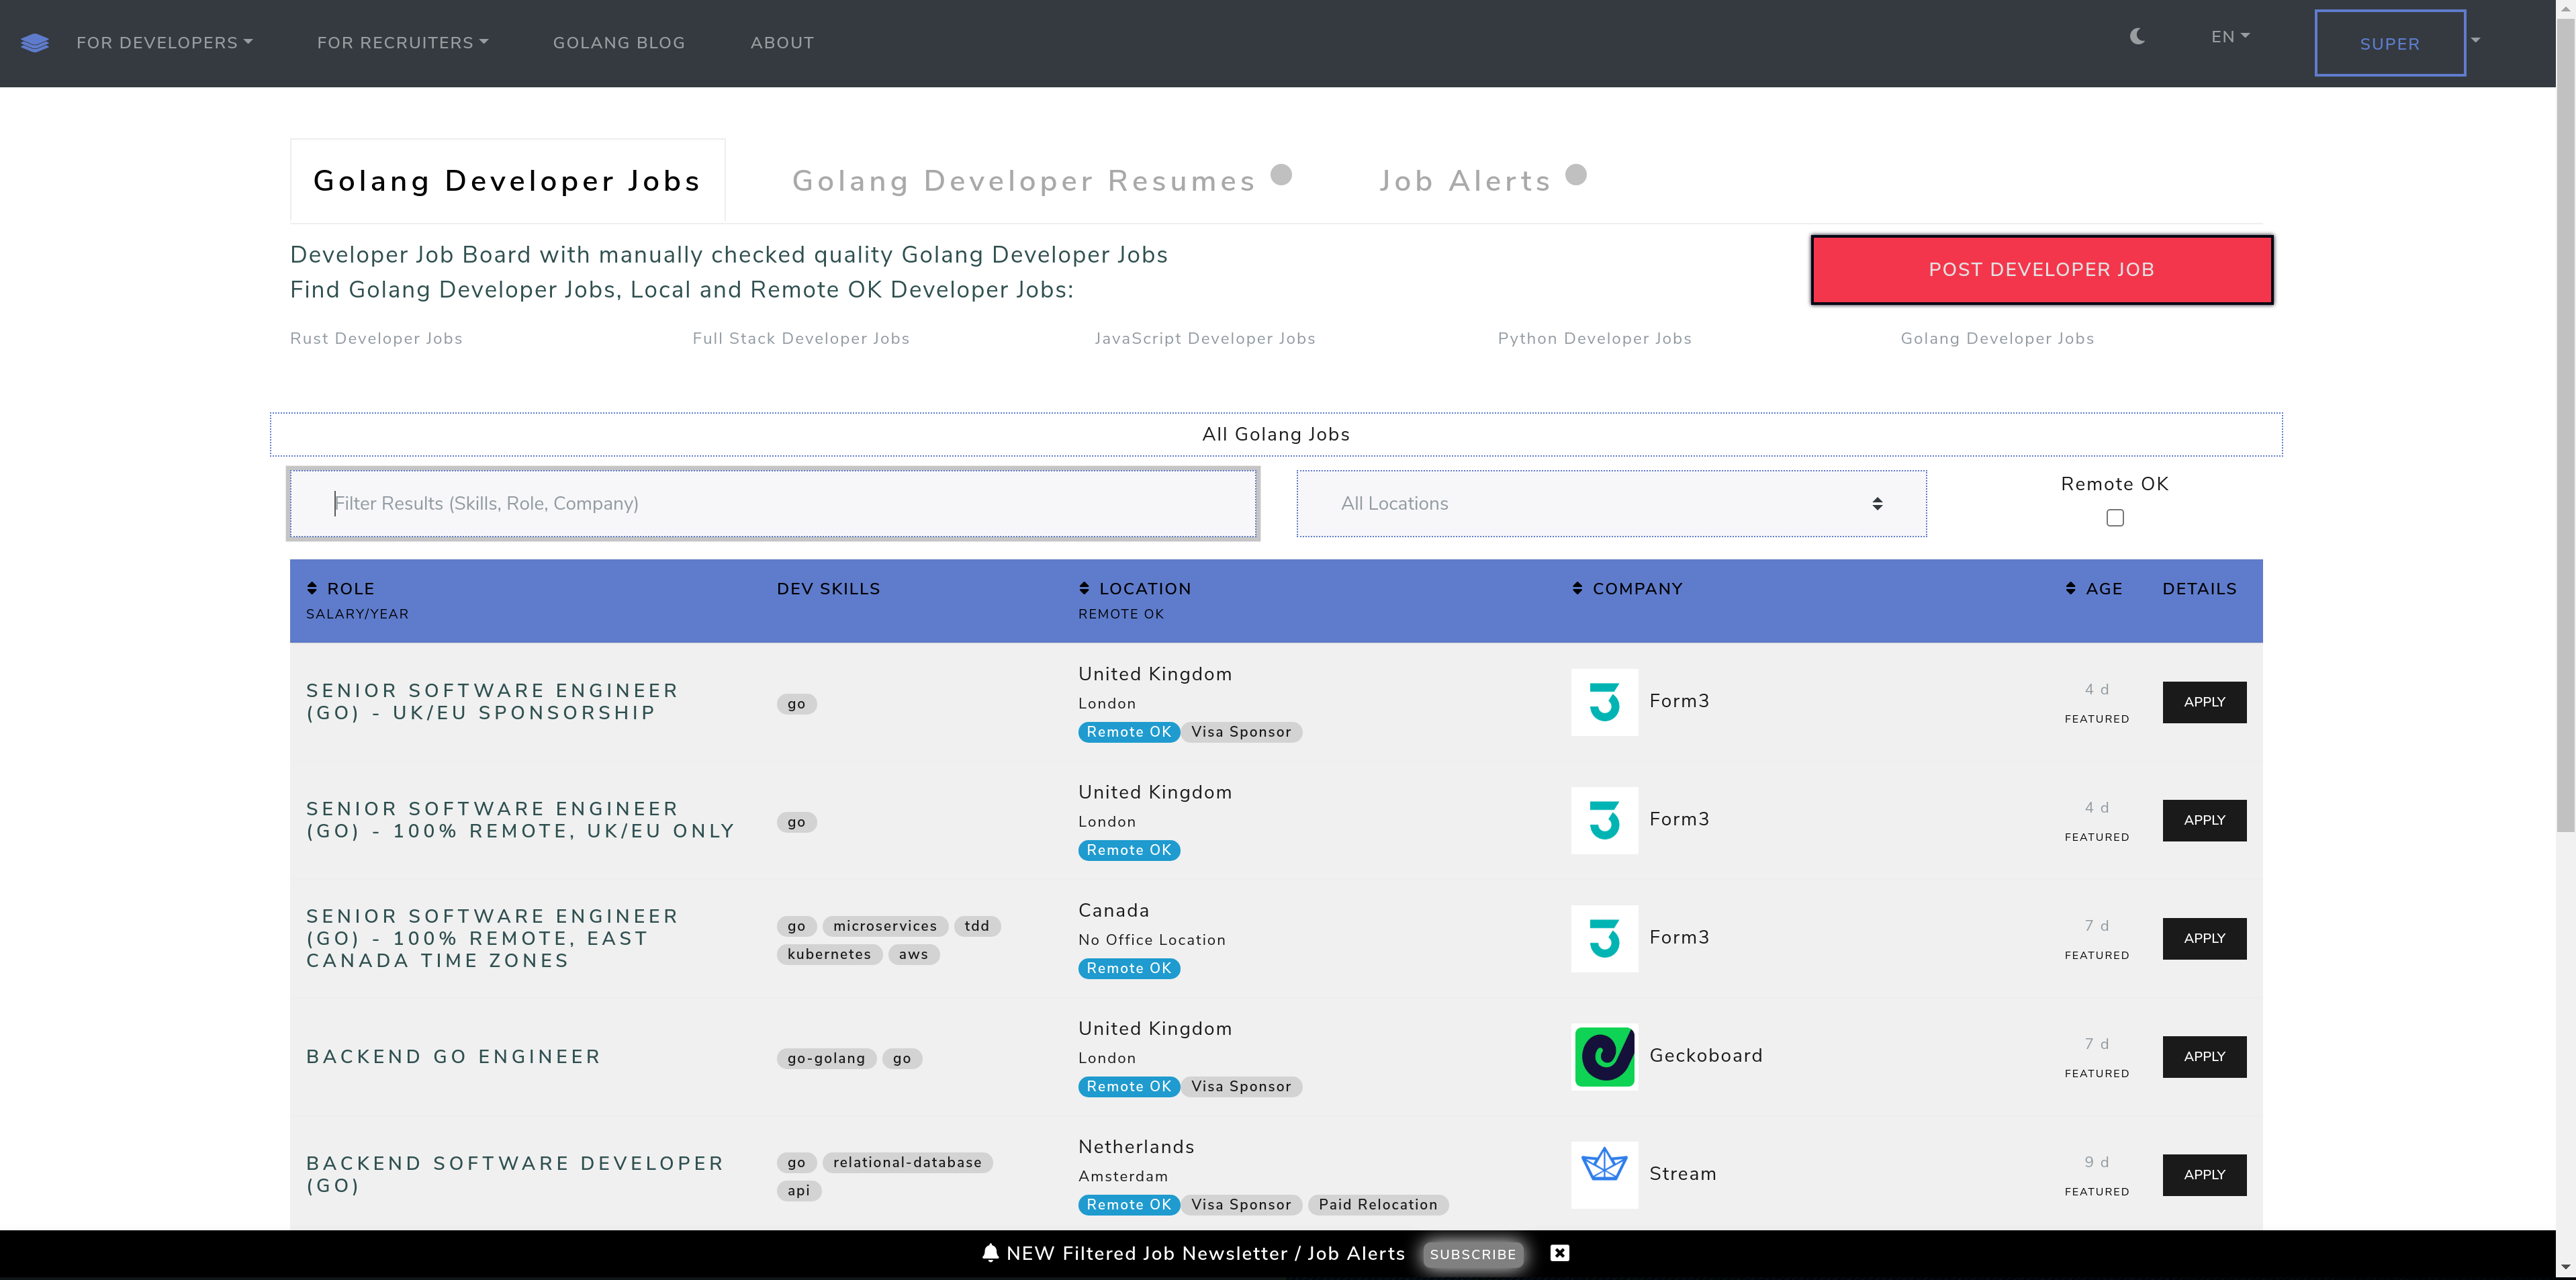Sort jobs by Role column arrows

[312, 588]
